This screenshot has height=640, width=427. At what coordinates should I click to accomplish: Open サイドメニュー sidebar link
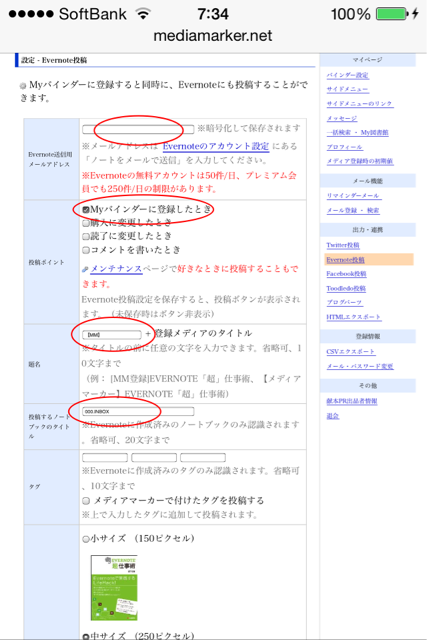point(348,89)
